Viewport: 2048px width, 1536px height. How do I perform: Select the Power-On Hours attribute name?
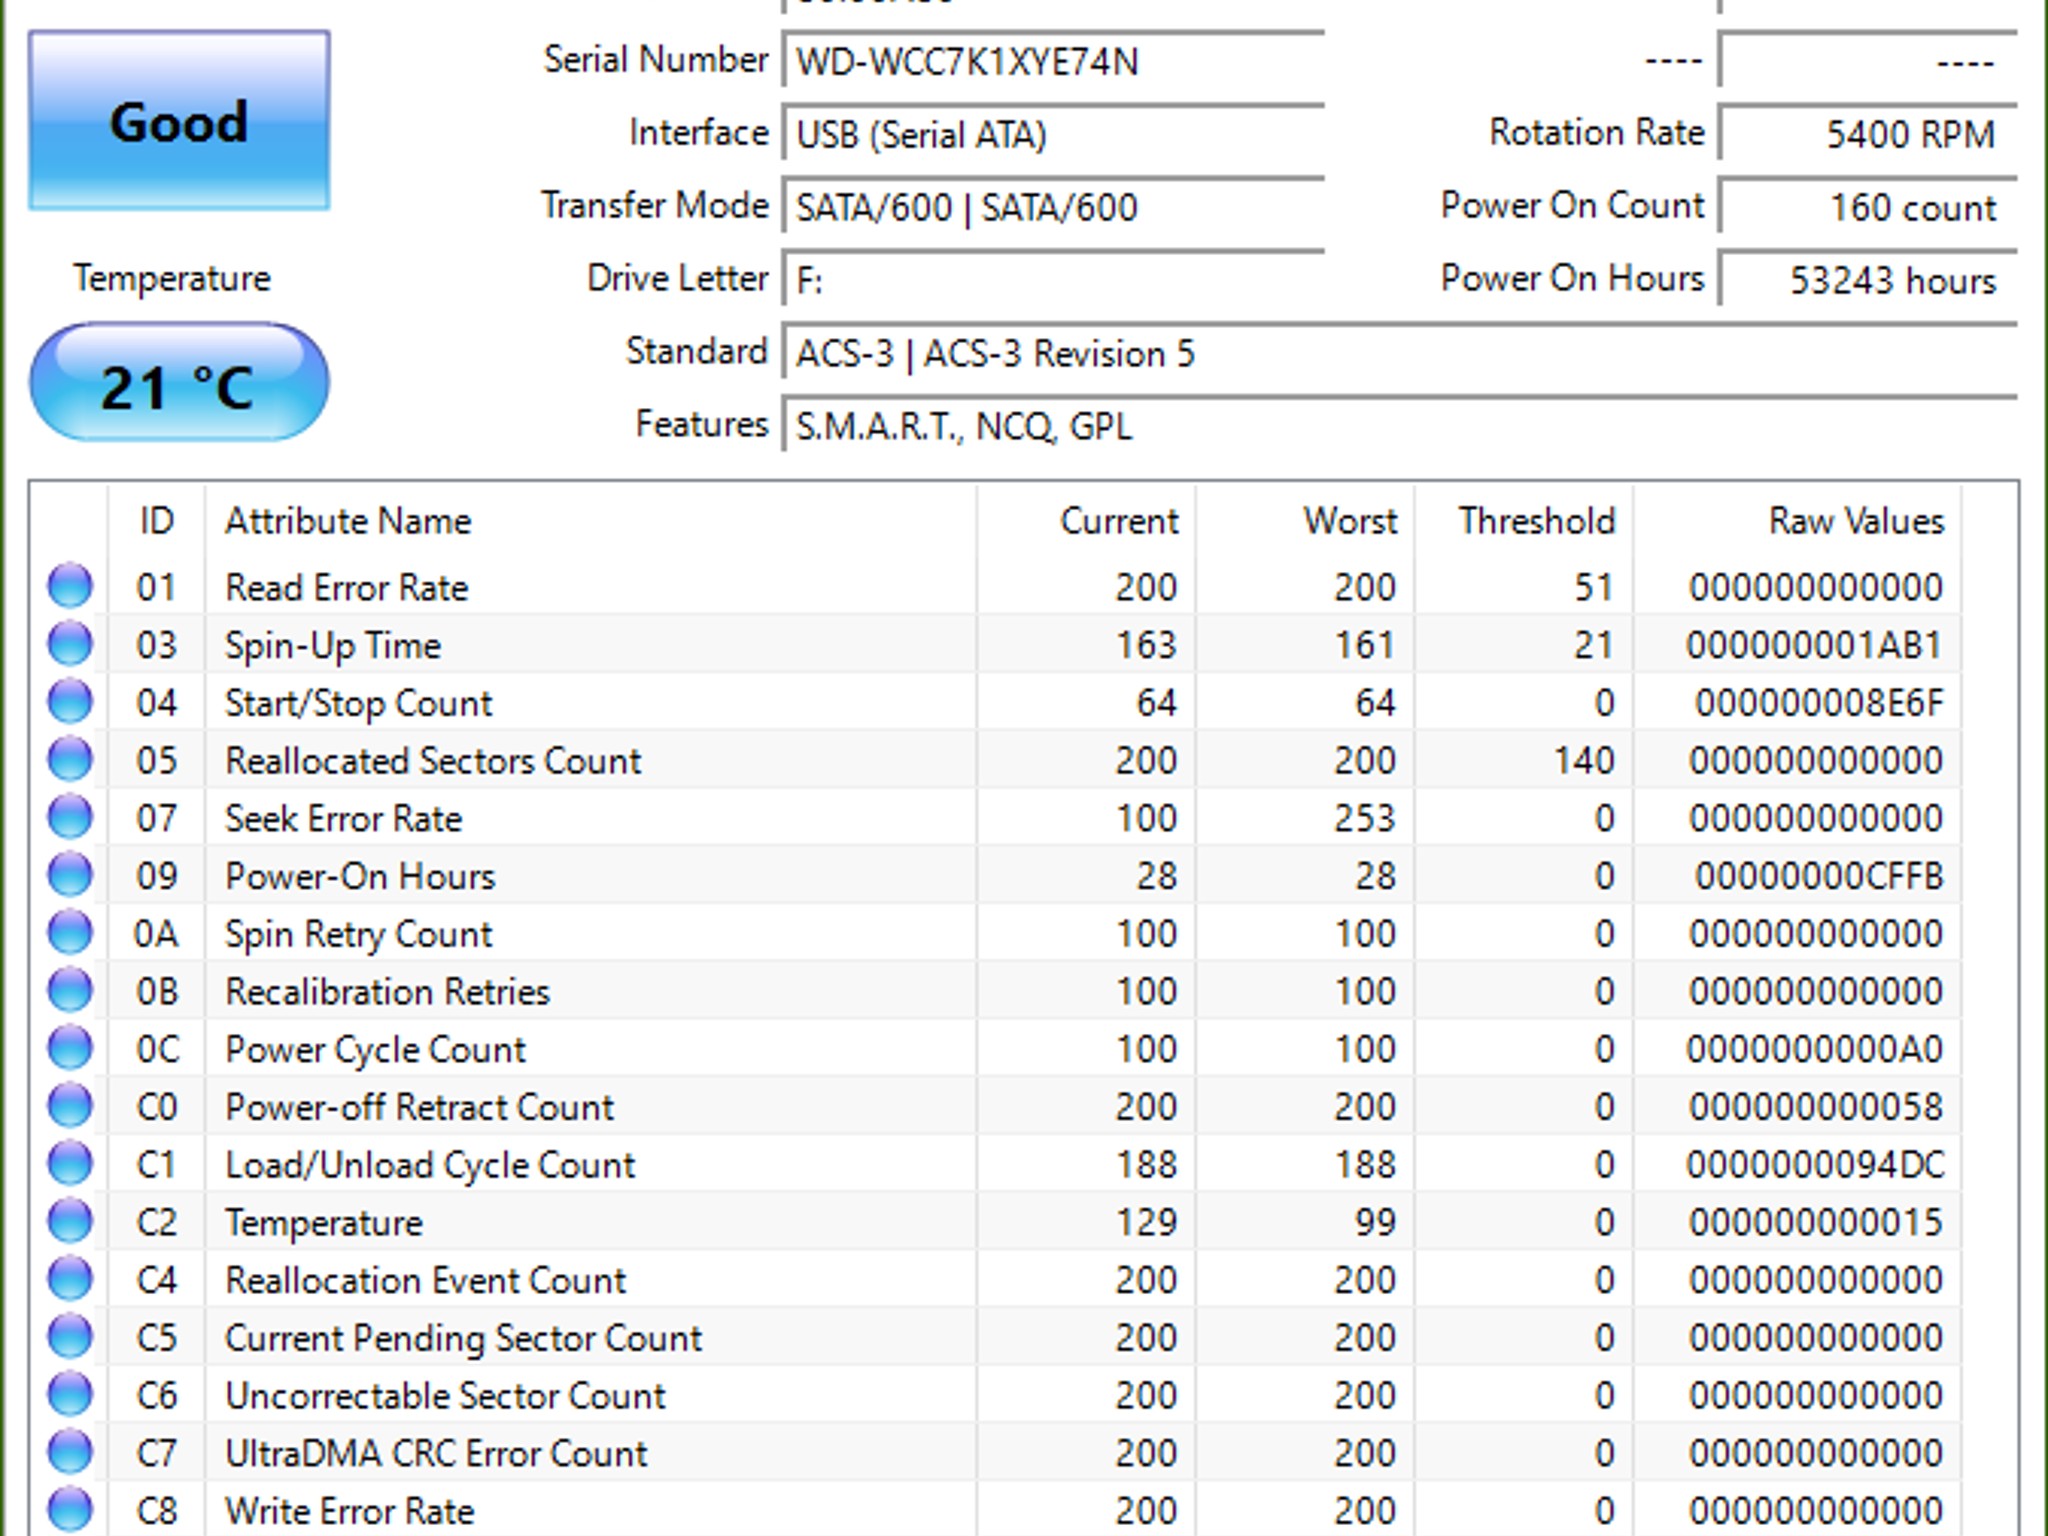[x=359, y=876]
